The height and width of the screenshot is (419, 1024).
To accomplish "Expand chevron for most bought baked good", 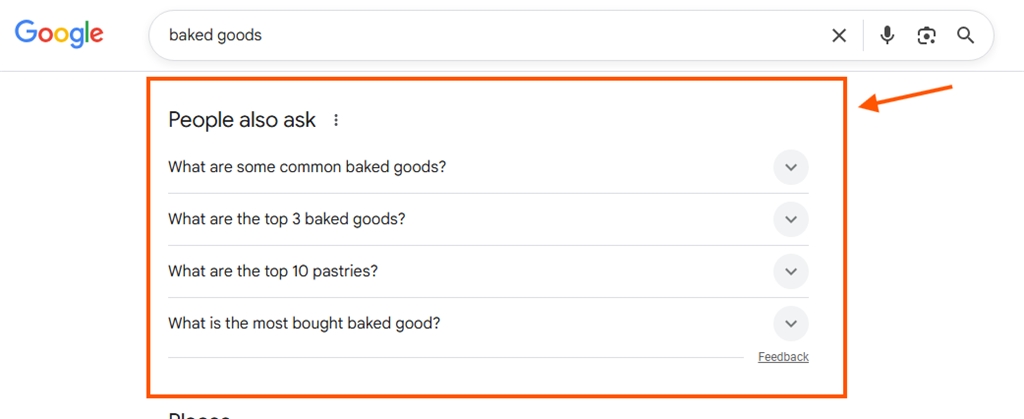I will [x=791, y=323].
